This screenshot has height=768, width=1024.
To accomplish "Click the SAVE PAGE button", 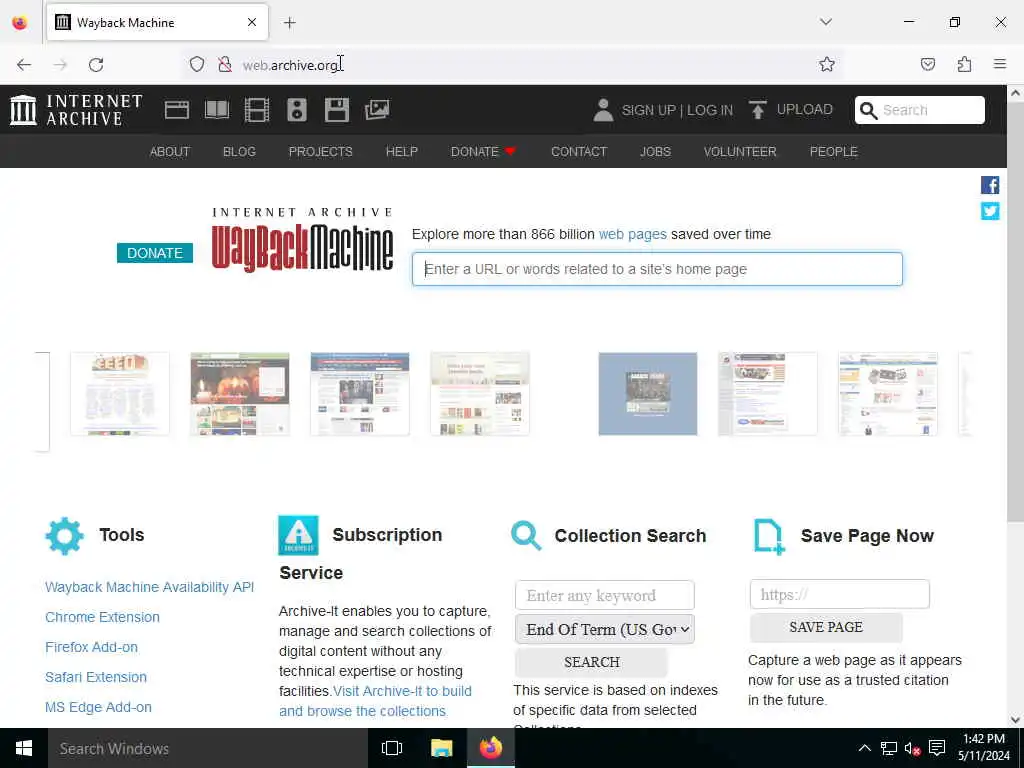I will point(826,628).
